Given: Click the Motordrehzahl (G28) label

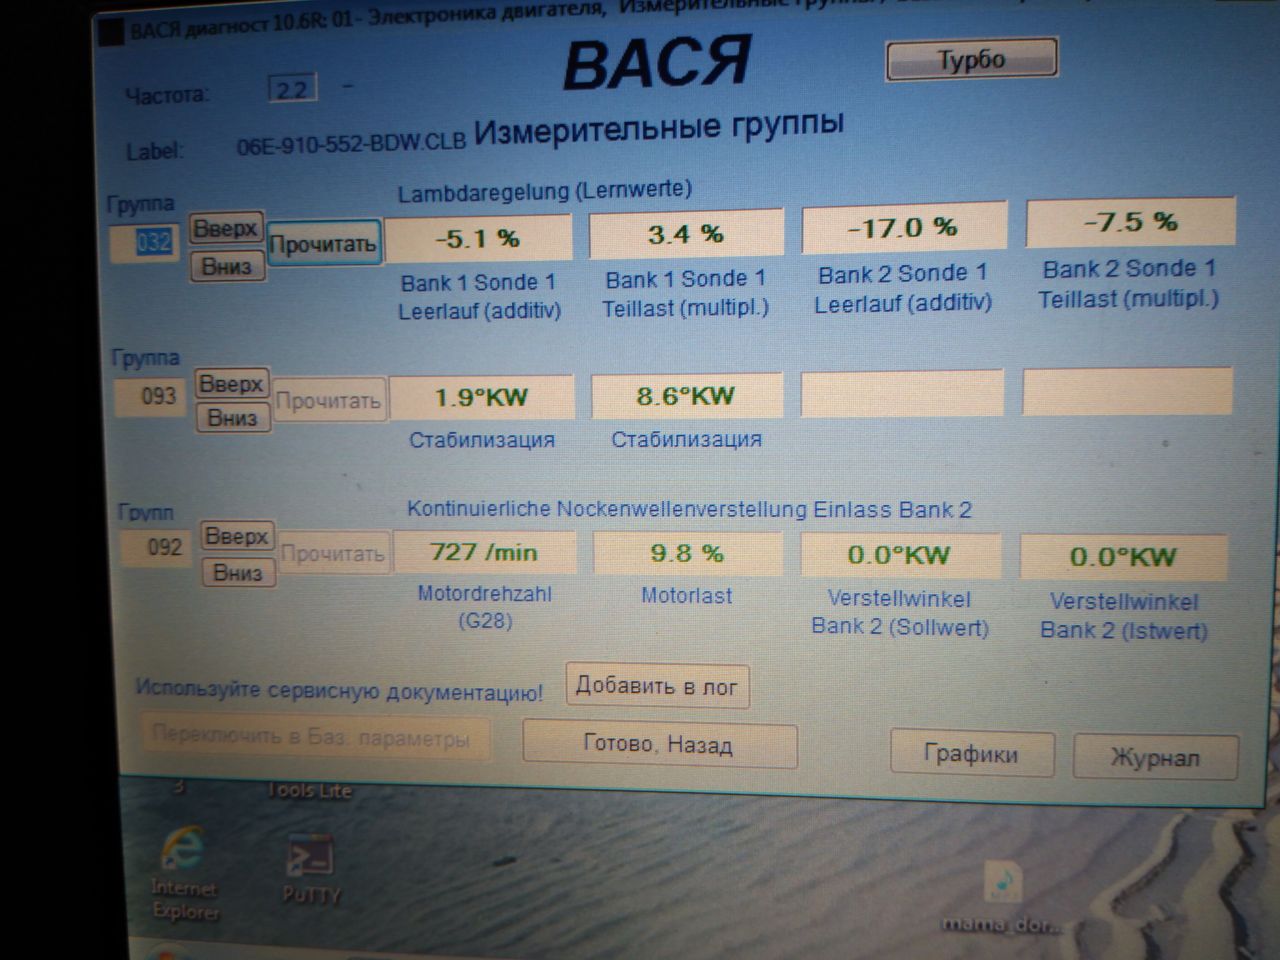Looking at the screenshot, I should pos(485,607).
